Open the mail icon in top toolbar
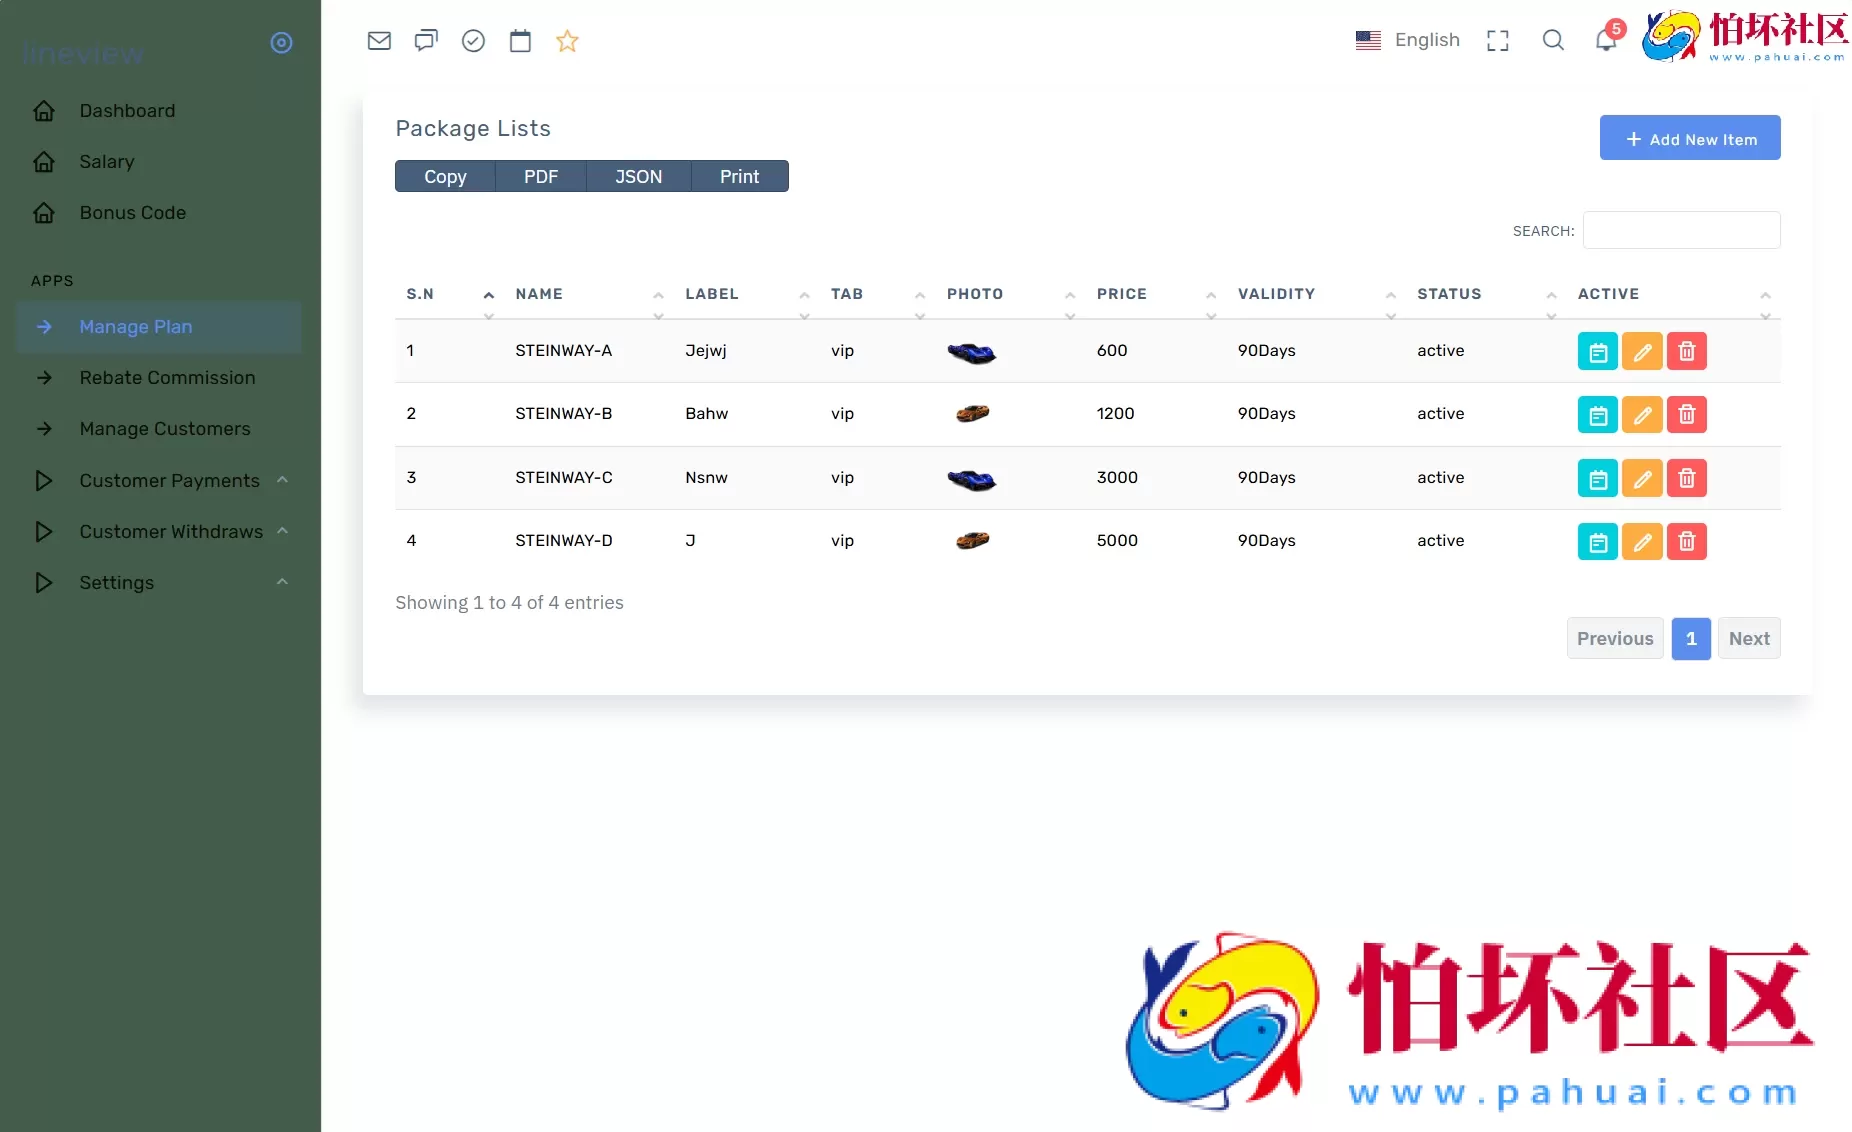The height and width of the screenshot is (1132, 1852). click(379, 41)
